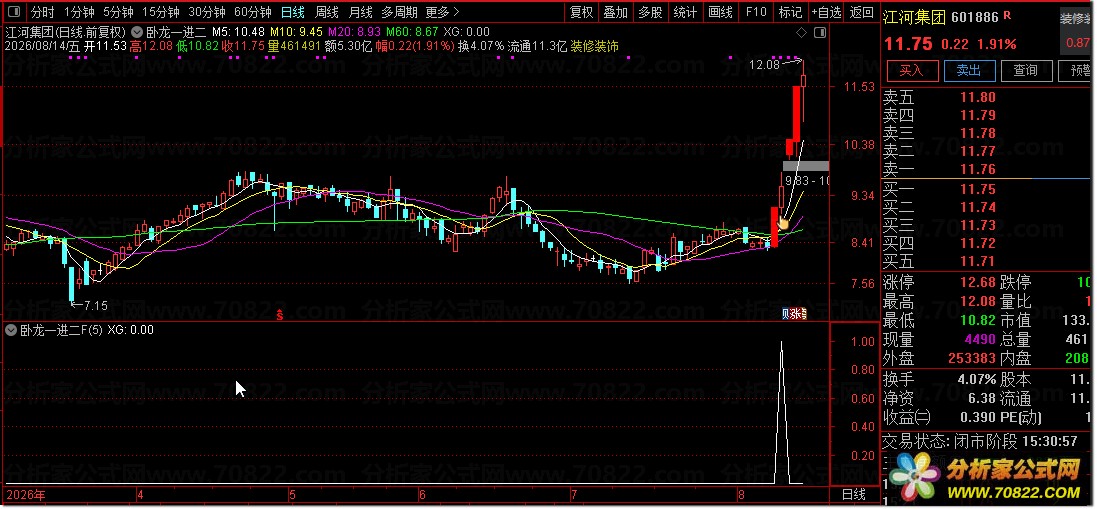Click the M60: 8.67 moving average label

click(412, 31)
